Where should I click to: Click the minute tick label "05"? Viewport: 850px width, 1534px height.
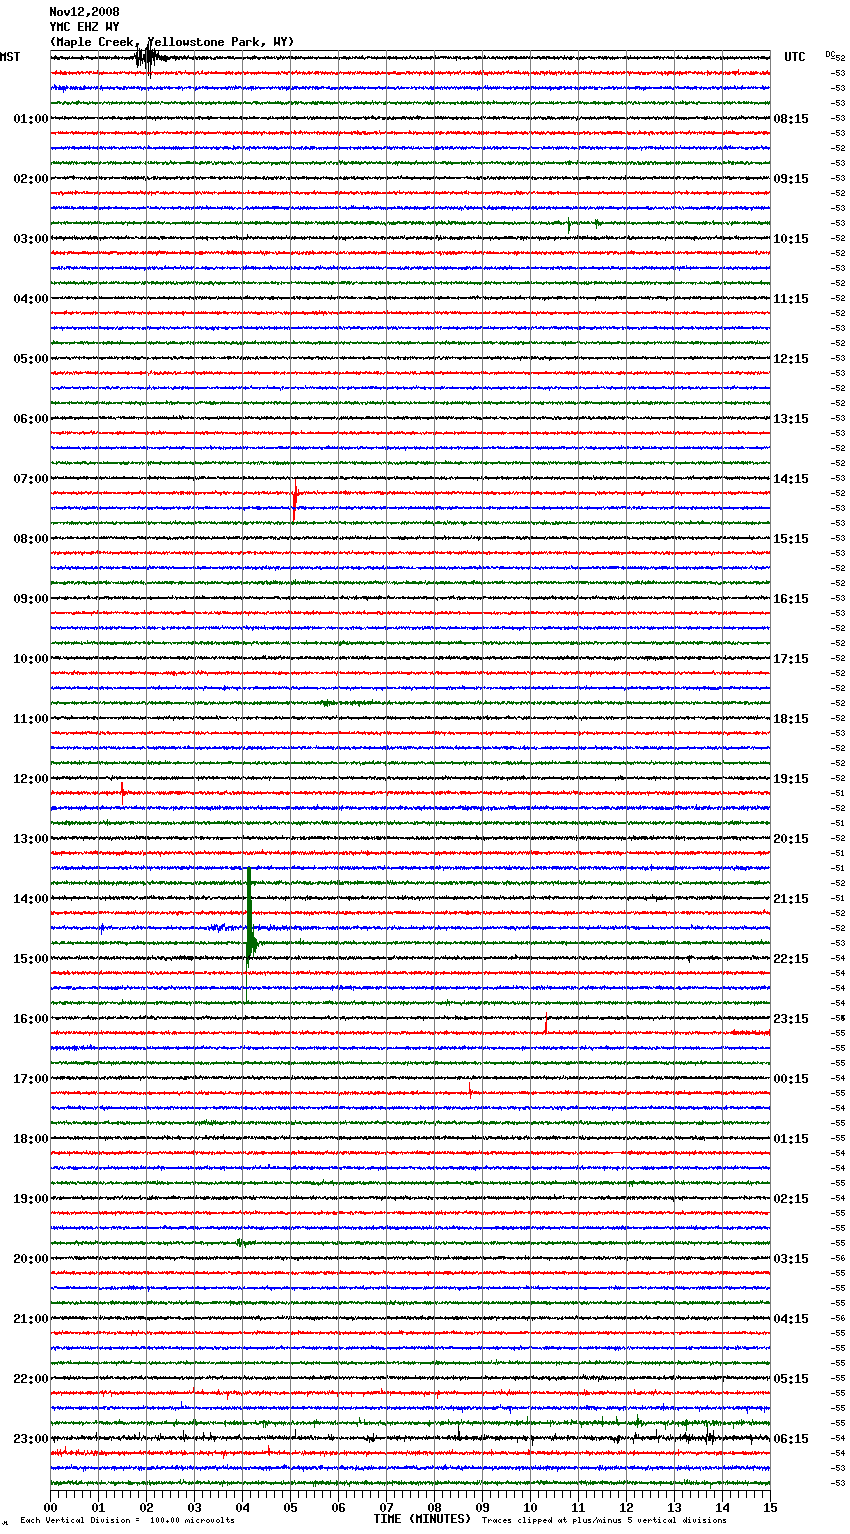290,1507
